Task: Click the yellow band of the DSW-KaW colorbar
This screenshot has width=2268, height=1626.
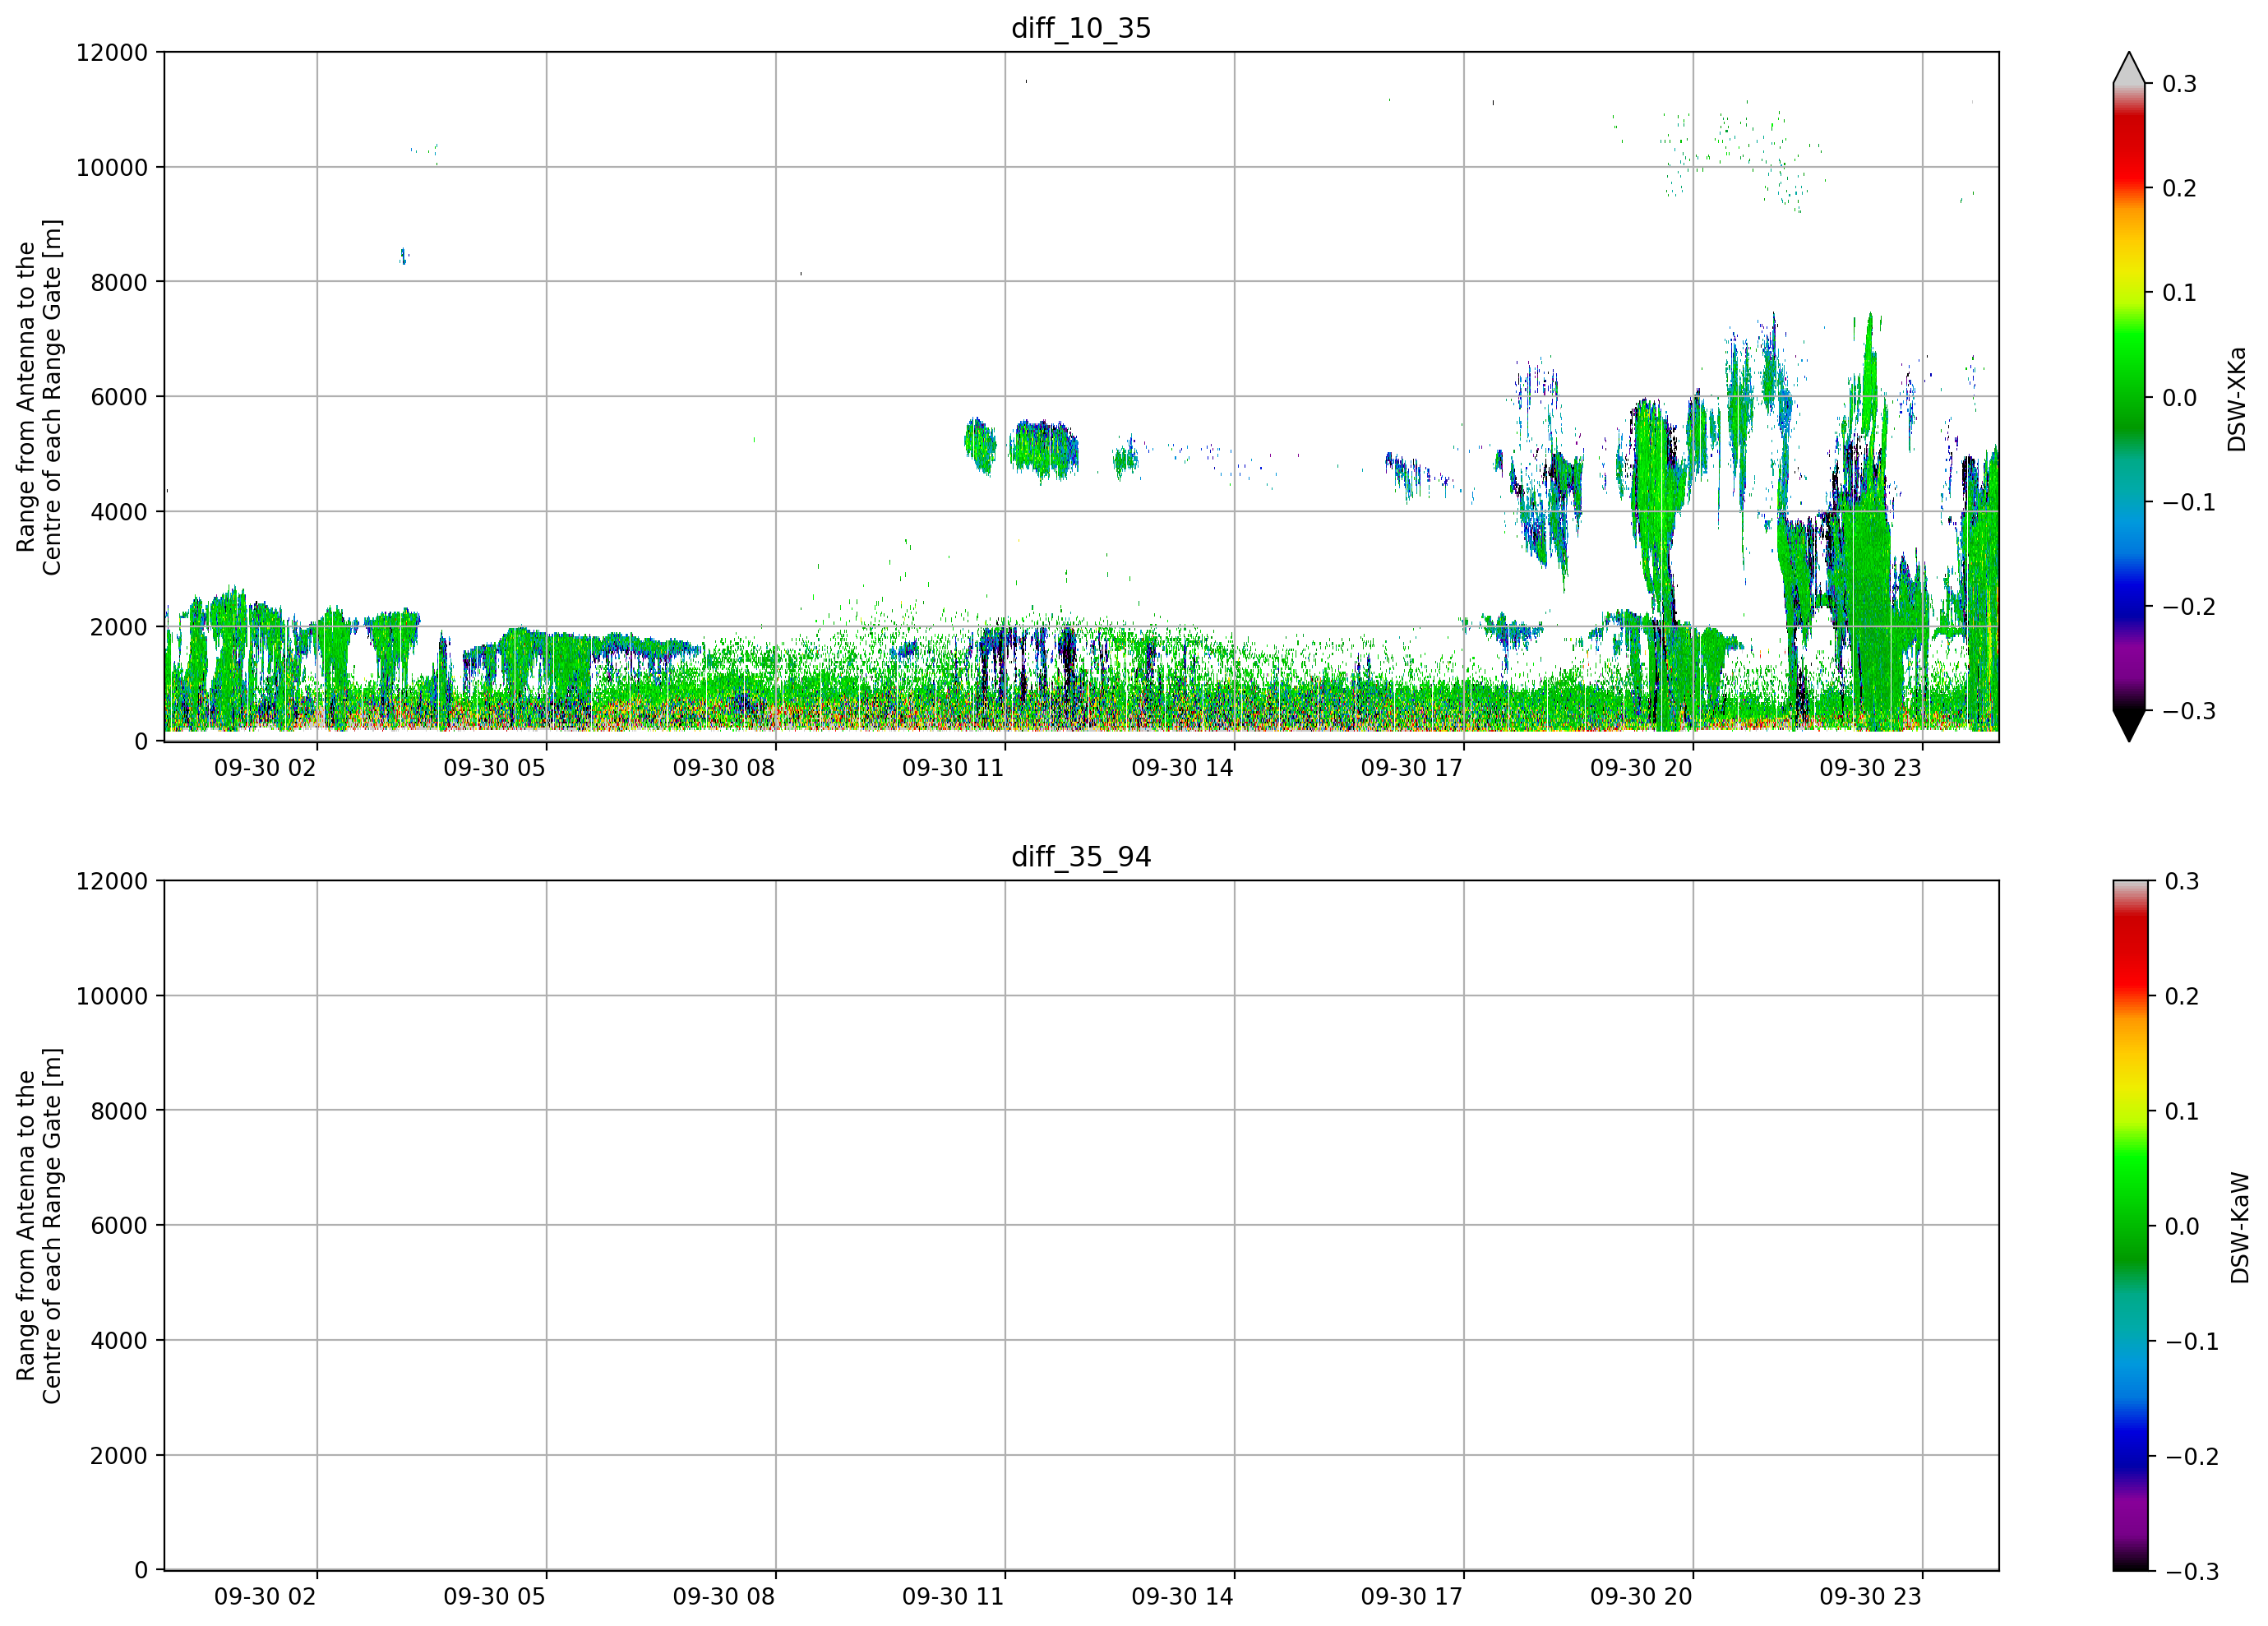Action: click(2129, 1090)
